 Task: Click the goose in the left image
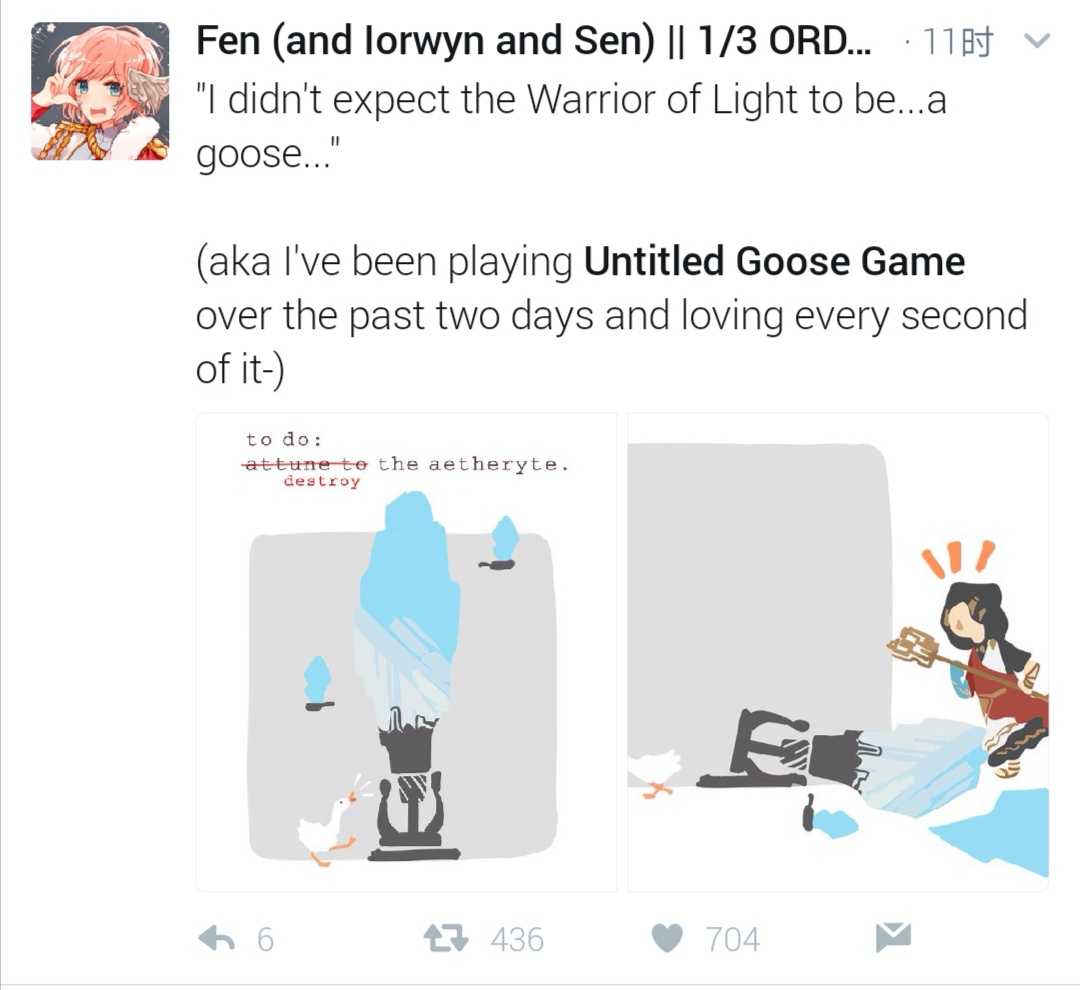[x=327, y=828]
